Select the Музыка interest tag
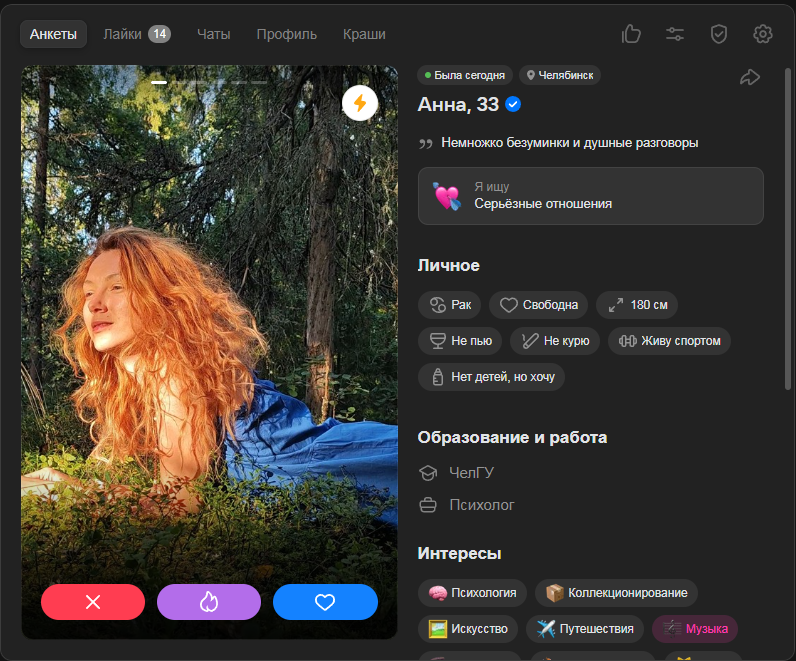This screenshot has height=661, width=796. pos(695,629)
